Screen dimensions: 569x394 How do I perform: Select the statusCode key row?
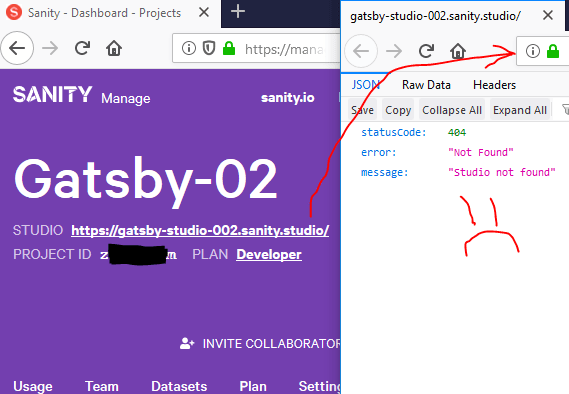[x=393, y=132]
